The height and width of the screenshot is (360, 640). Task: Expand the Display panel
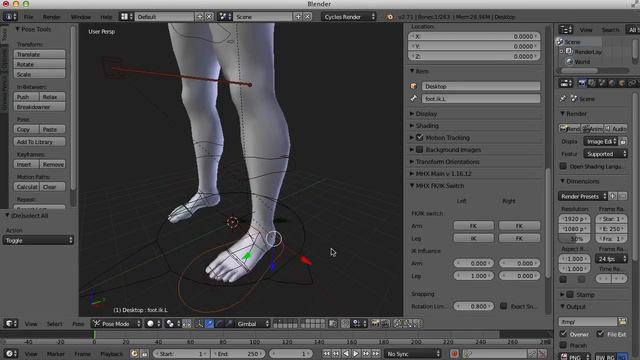(x=426, y=113)
